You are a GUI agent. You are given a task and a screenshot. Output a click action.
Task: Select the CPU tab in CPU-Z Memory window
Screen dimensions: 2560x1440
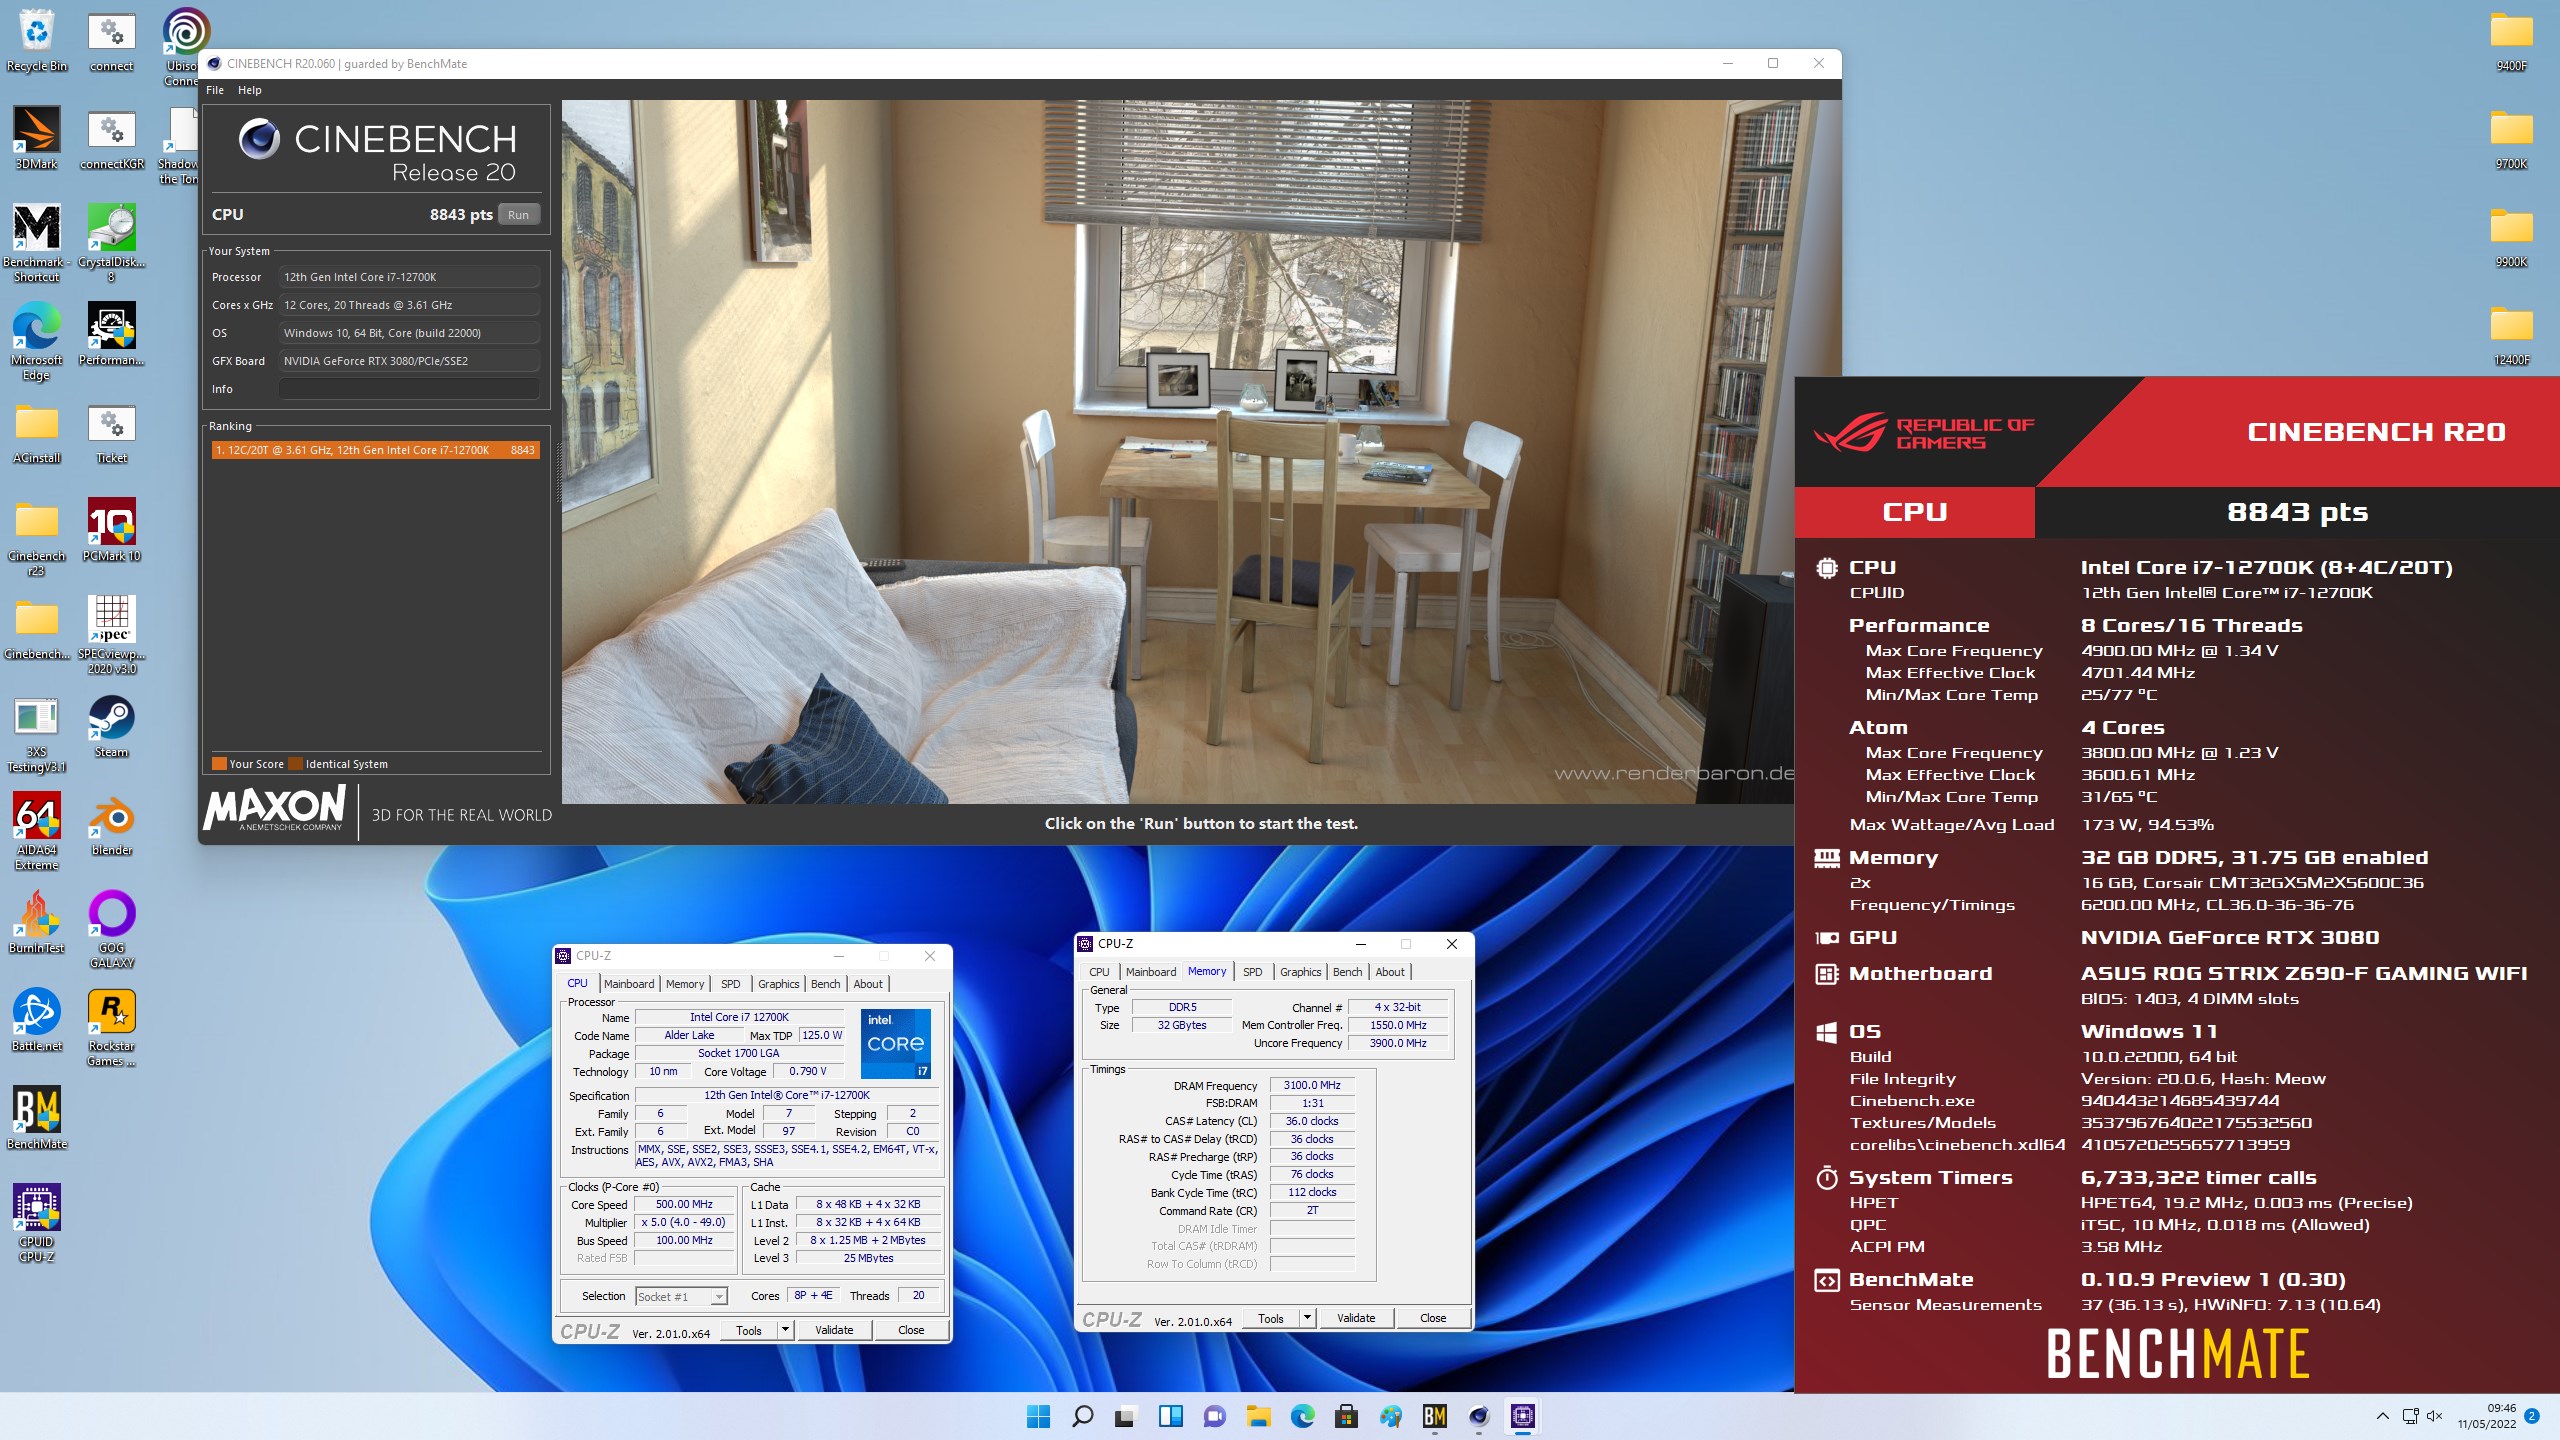click(1099, 972)
